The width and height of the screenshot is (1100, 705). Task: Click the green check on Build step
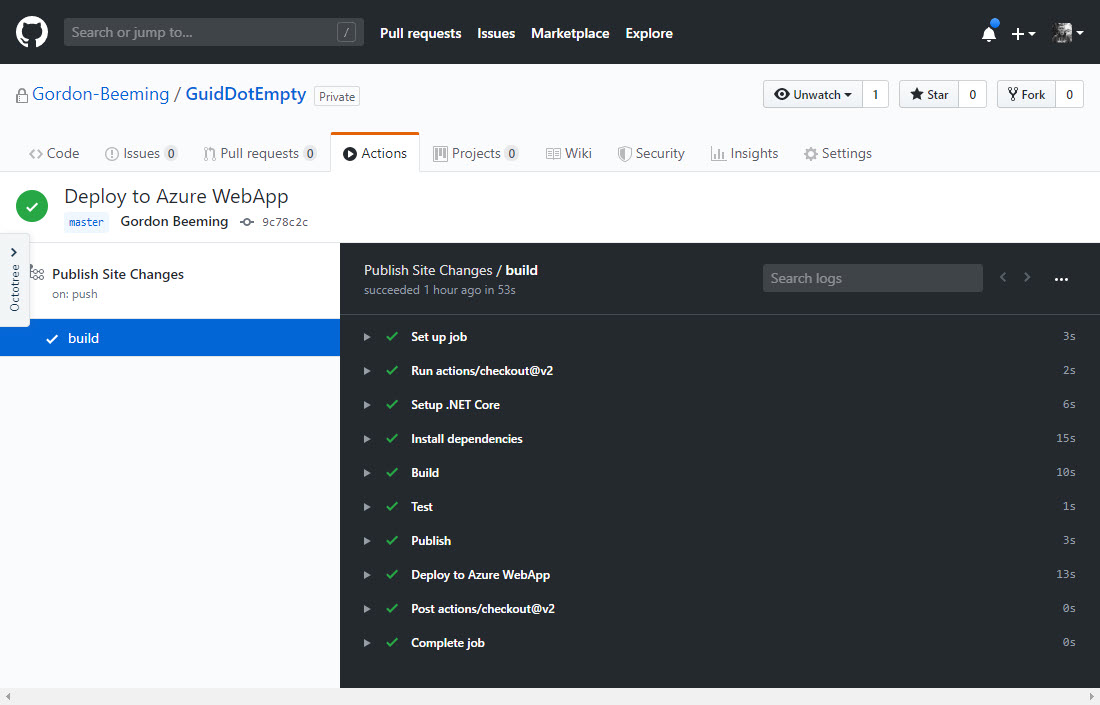[392, 472]
